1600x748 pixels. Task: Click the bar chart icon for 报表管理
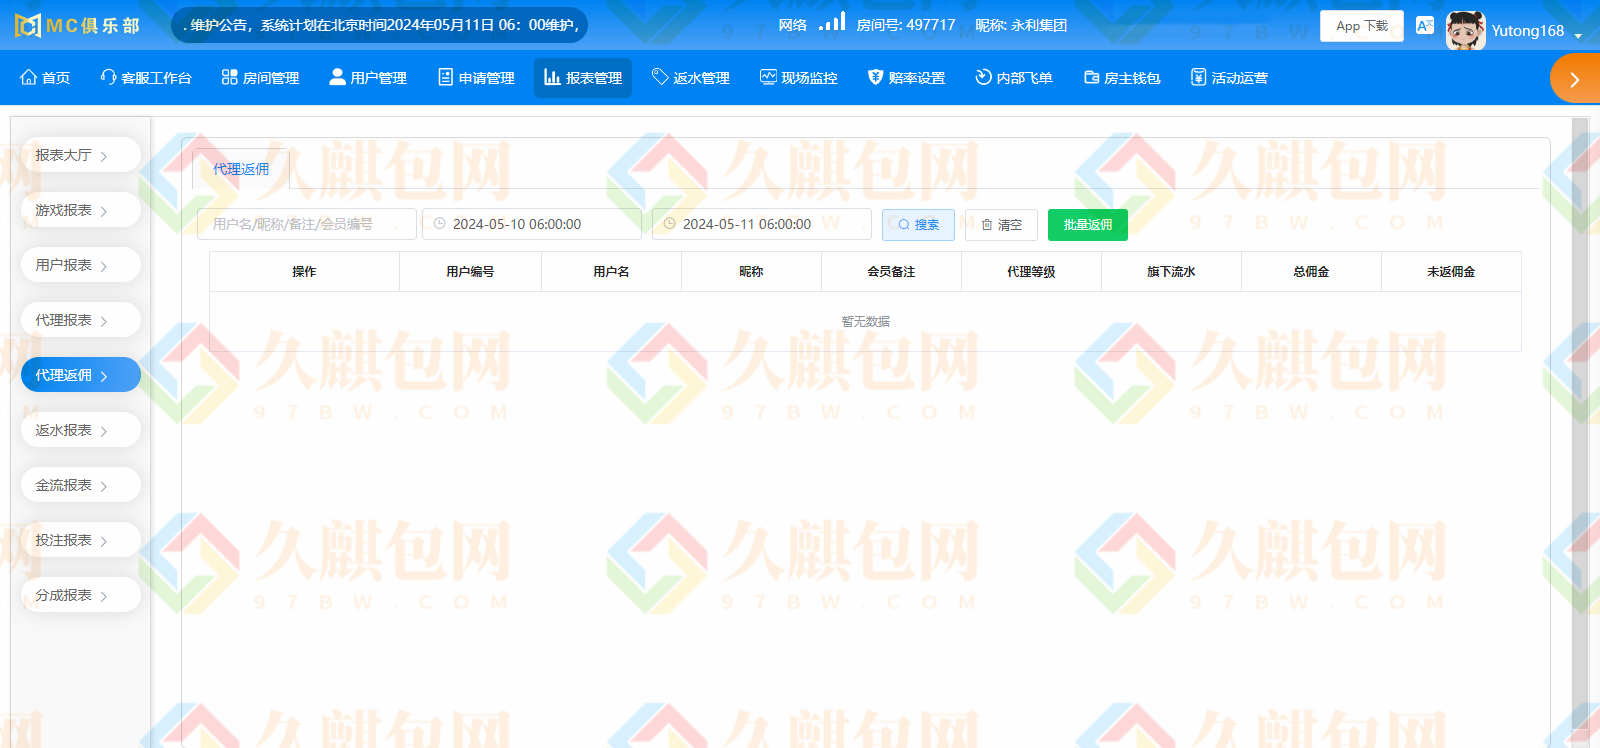tap(552, 77)
